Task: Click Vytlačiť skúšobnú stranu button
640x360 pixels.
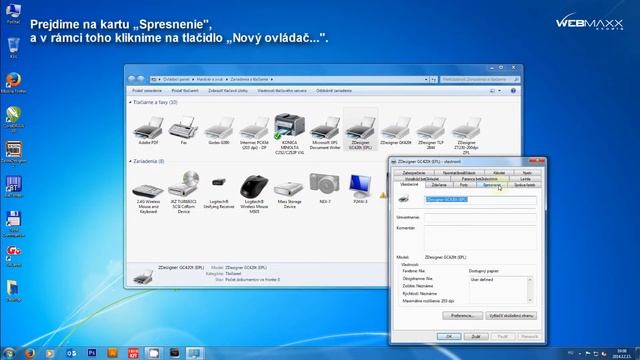Action: tap(511, 316)
